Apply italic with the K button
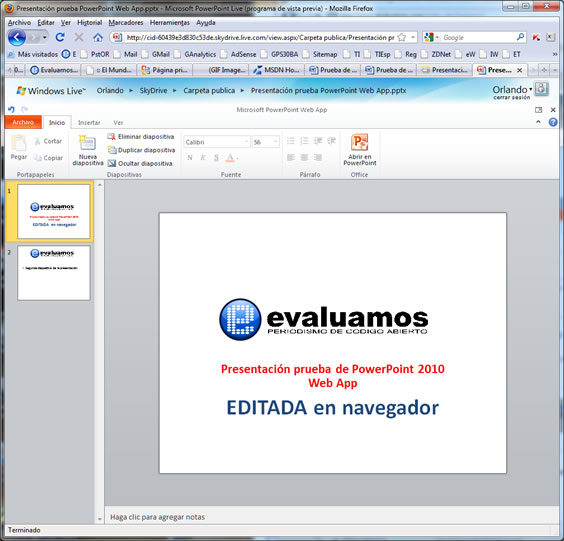 (203, 158)
